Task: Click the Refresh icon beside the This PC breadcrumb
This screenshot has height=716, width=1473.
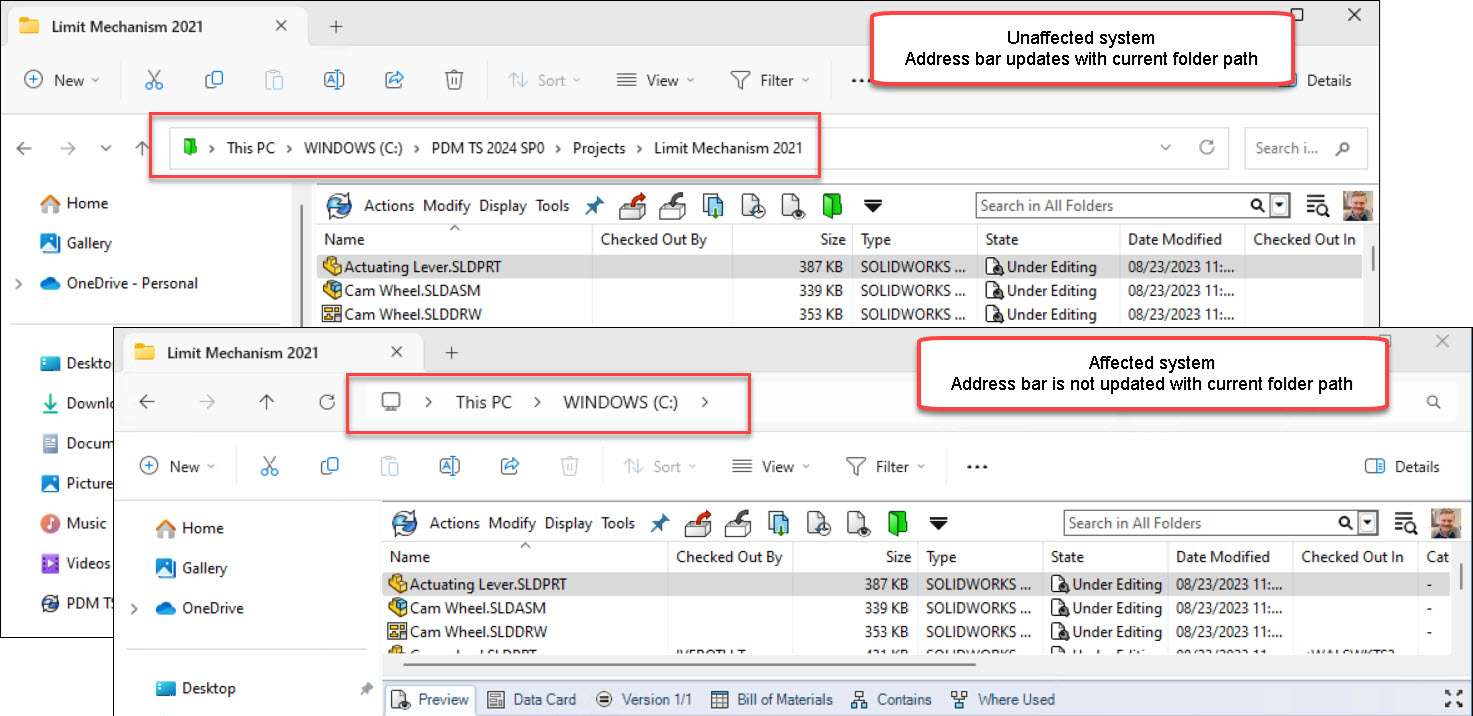Action: (x=326, y=402)
